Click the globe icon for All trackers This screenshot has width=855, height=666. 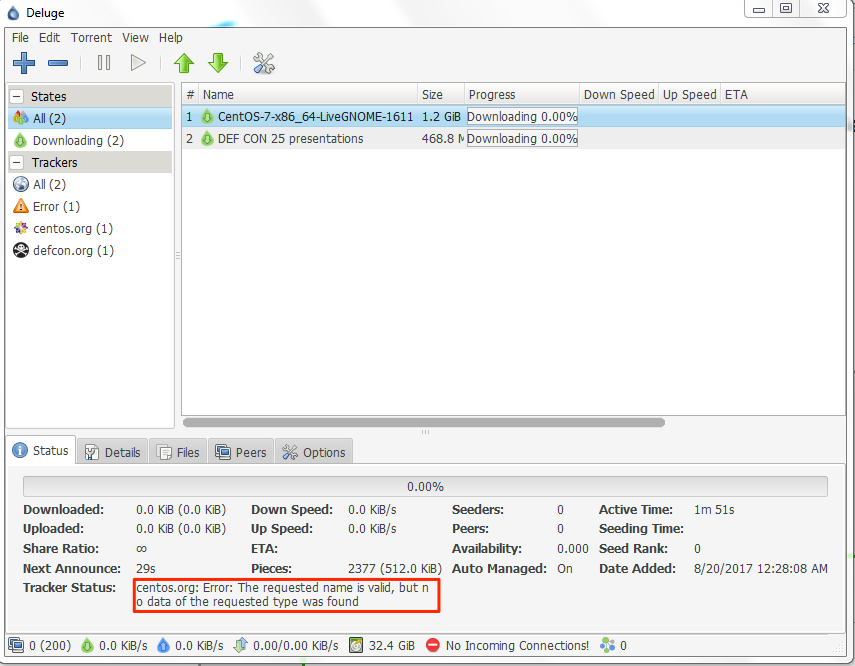click(21, 184)
